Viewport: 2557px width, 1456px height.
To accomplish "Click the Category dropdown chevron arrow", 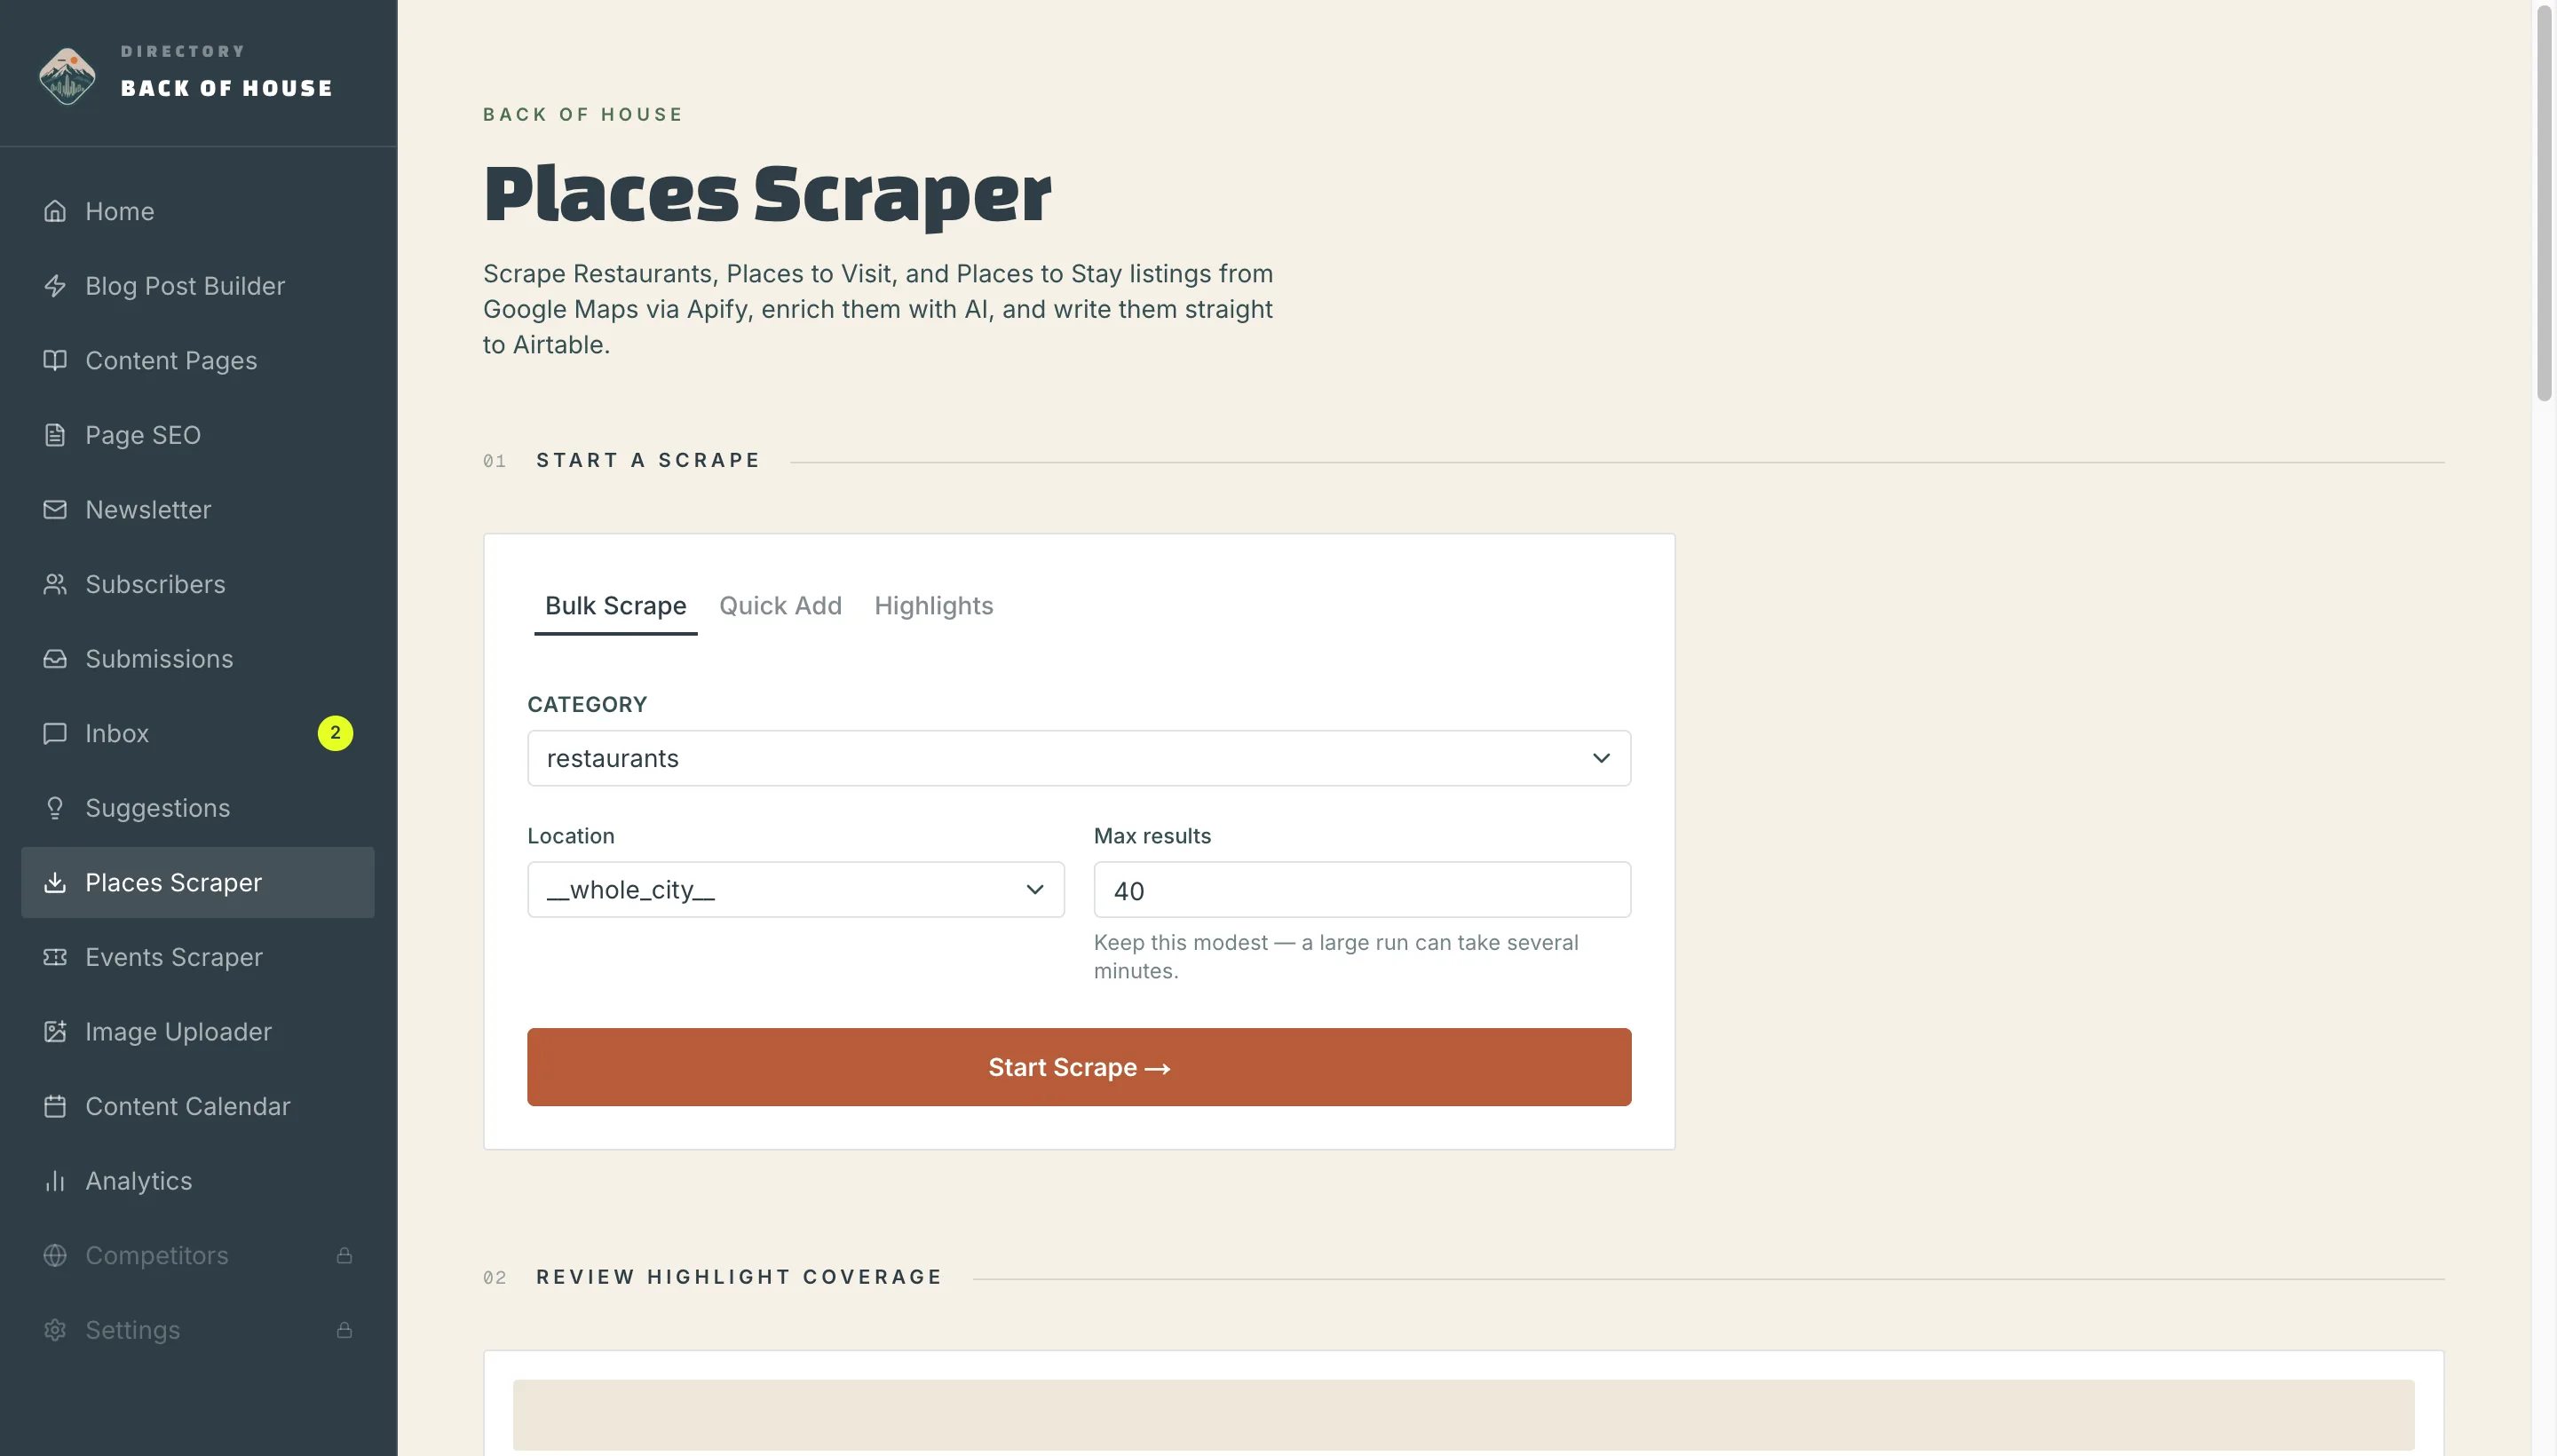I will point(1601,758).
